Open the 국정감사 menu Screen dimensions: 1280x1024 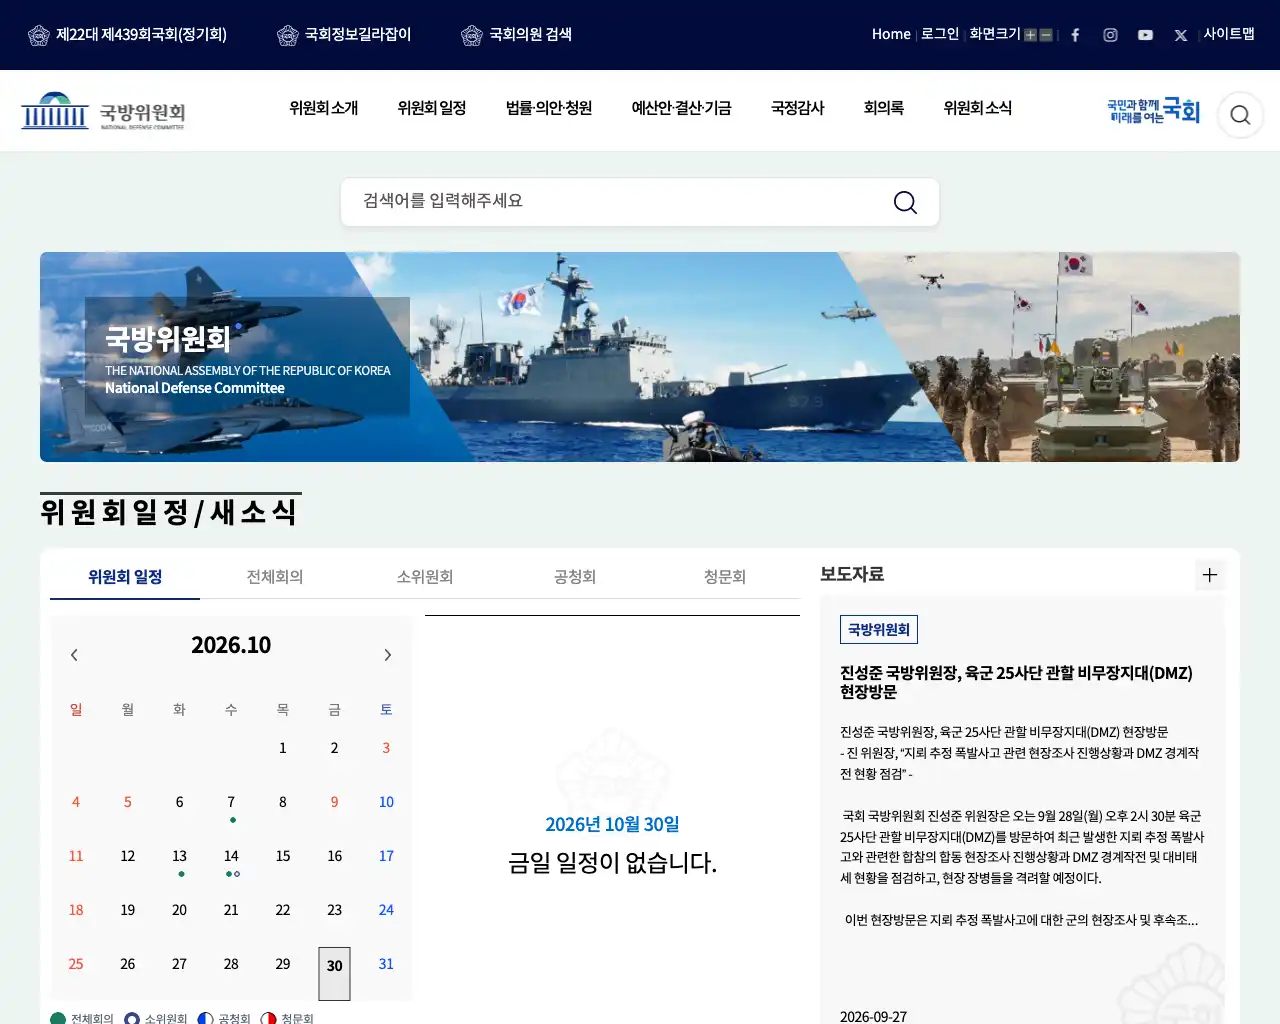click(798, 108)
